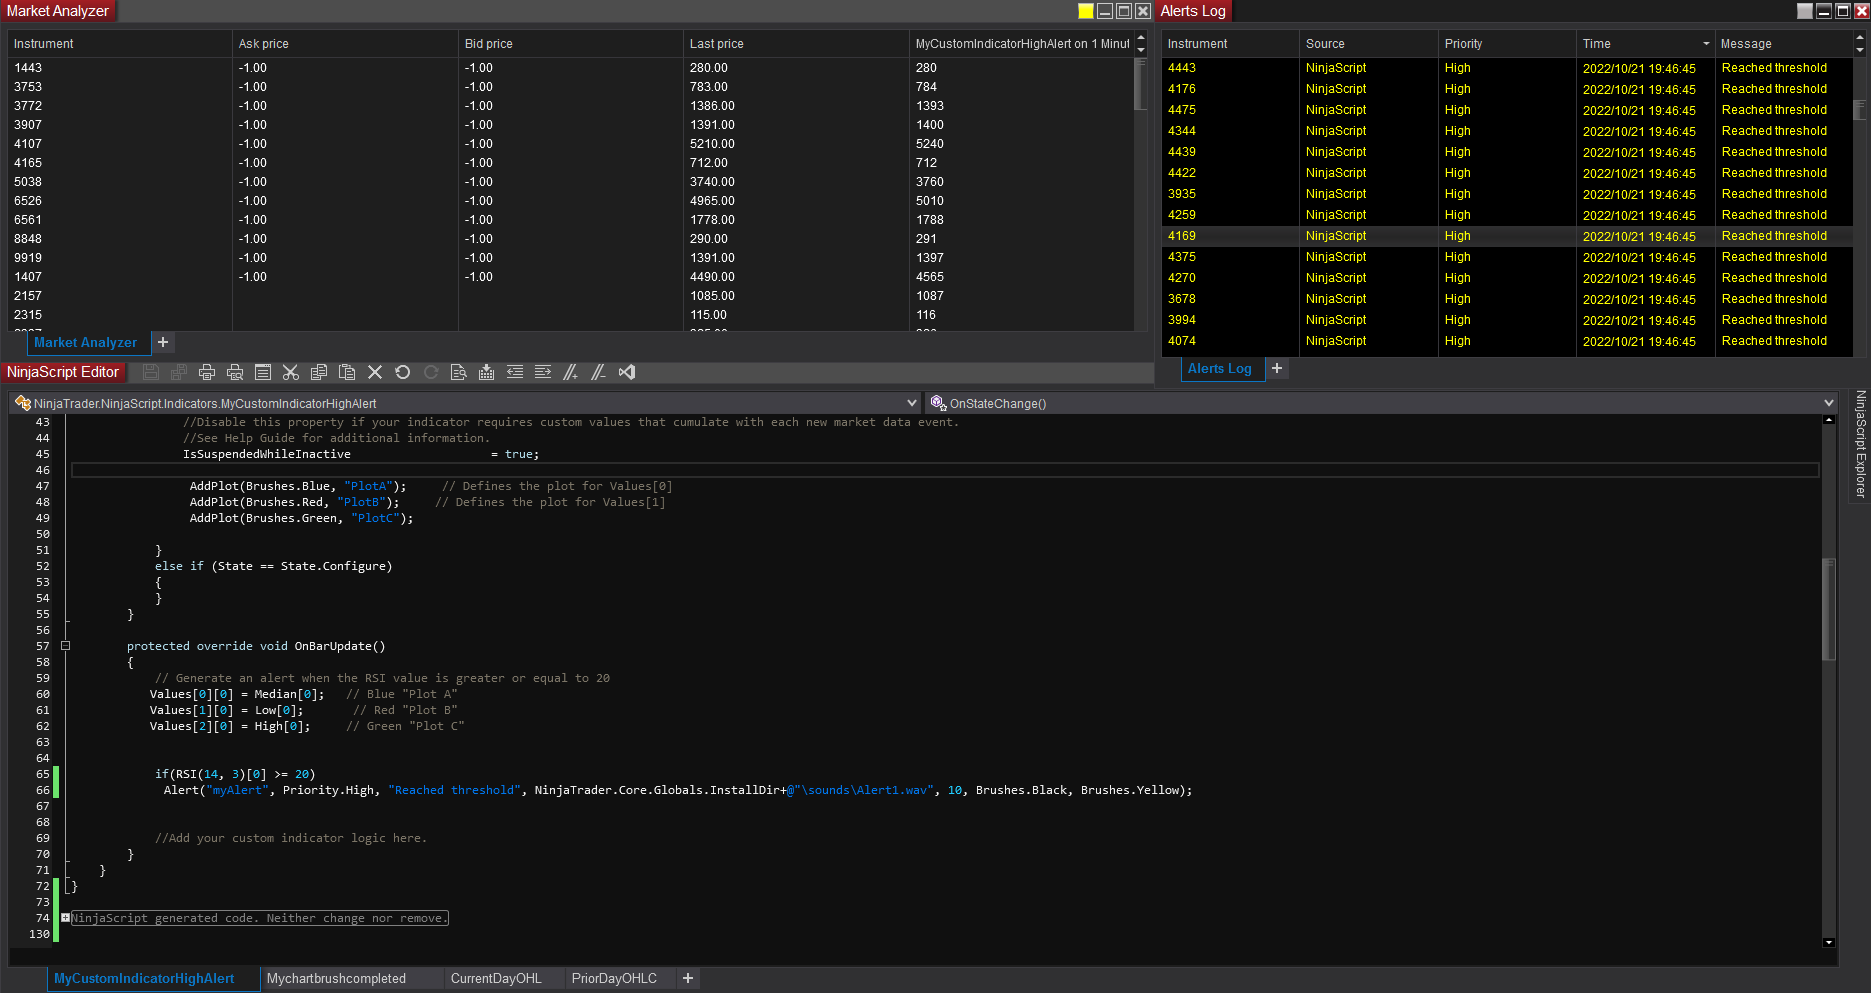Click the Paste clipboard icon

tap(347, 372)
